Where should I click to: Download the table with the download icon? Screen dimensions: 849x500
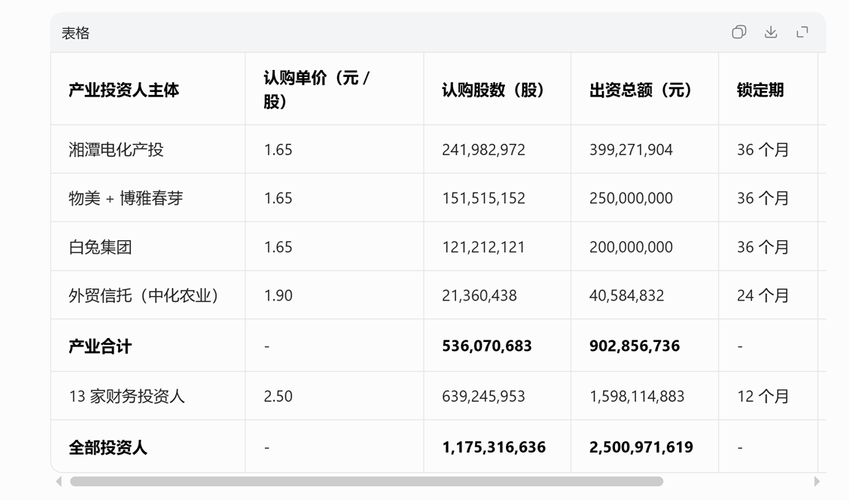pyautogui.click(x=771, y=32)
